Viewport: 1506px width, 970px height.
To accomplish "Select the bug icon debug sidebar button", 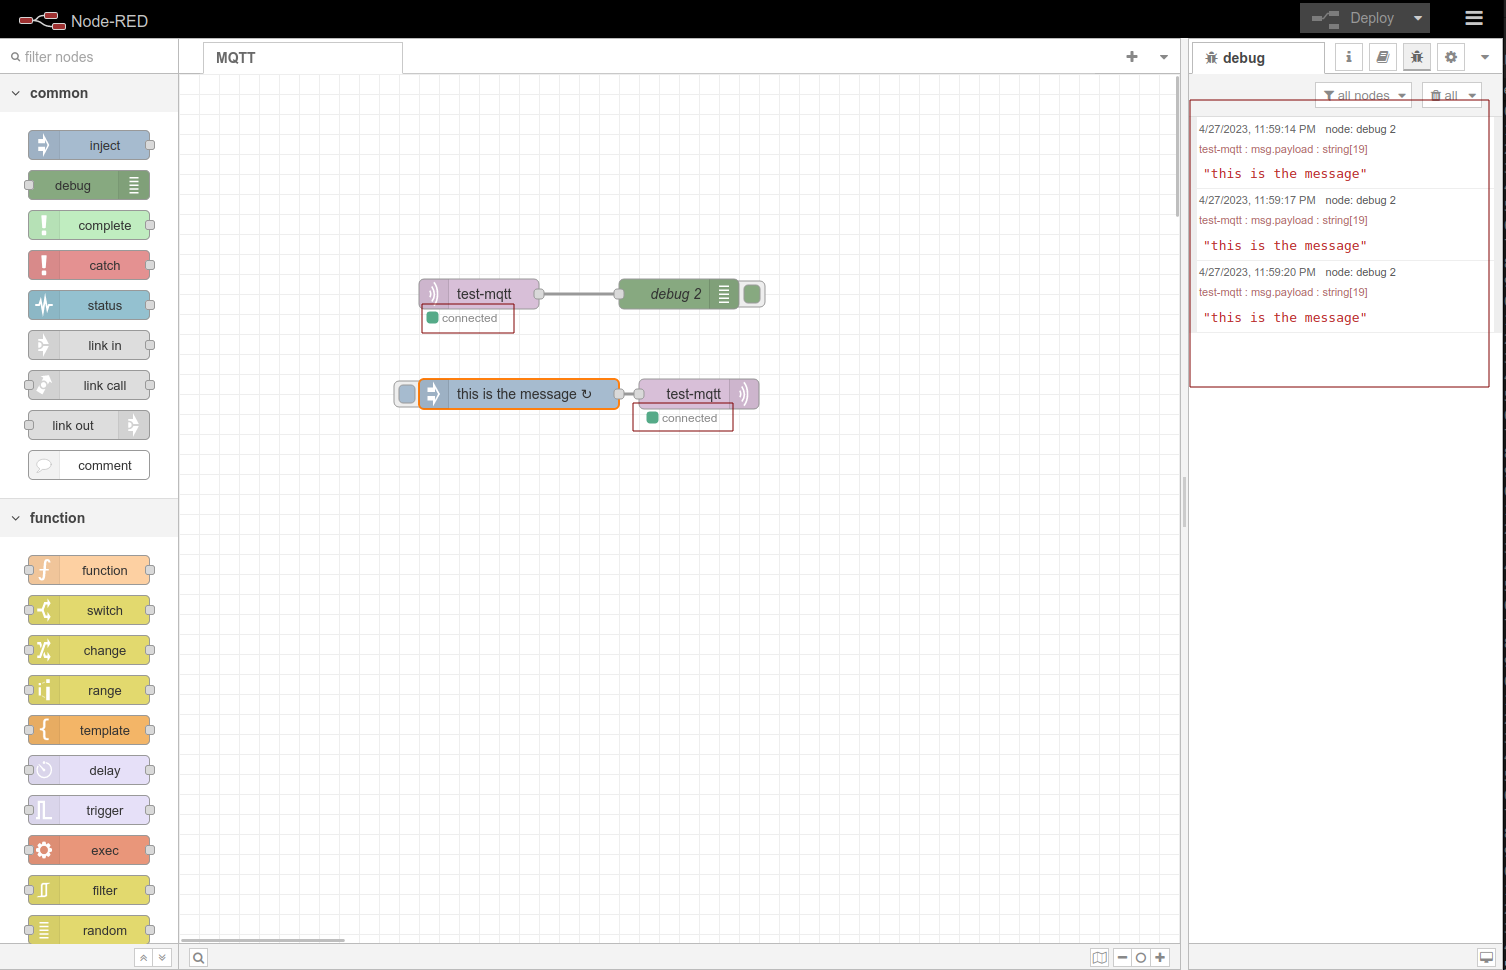I will 1417,57.
